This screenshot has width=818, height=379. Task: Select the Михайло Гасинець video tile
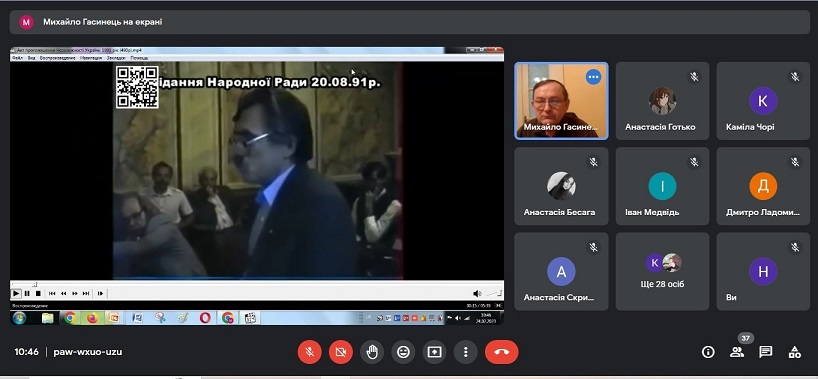(561, 101)
